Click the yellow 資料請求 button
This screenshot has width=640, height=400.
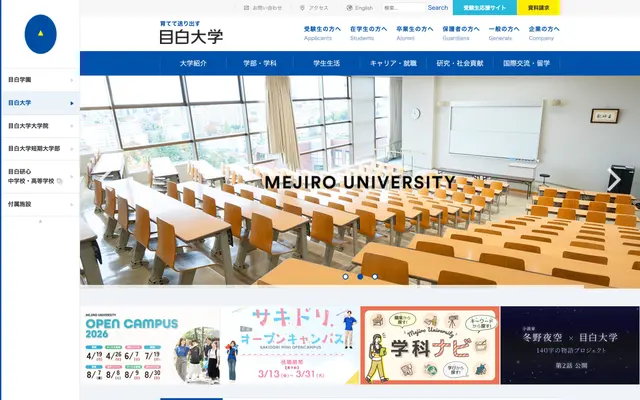click(538, 8)
